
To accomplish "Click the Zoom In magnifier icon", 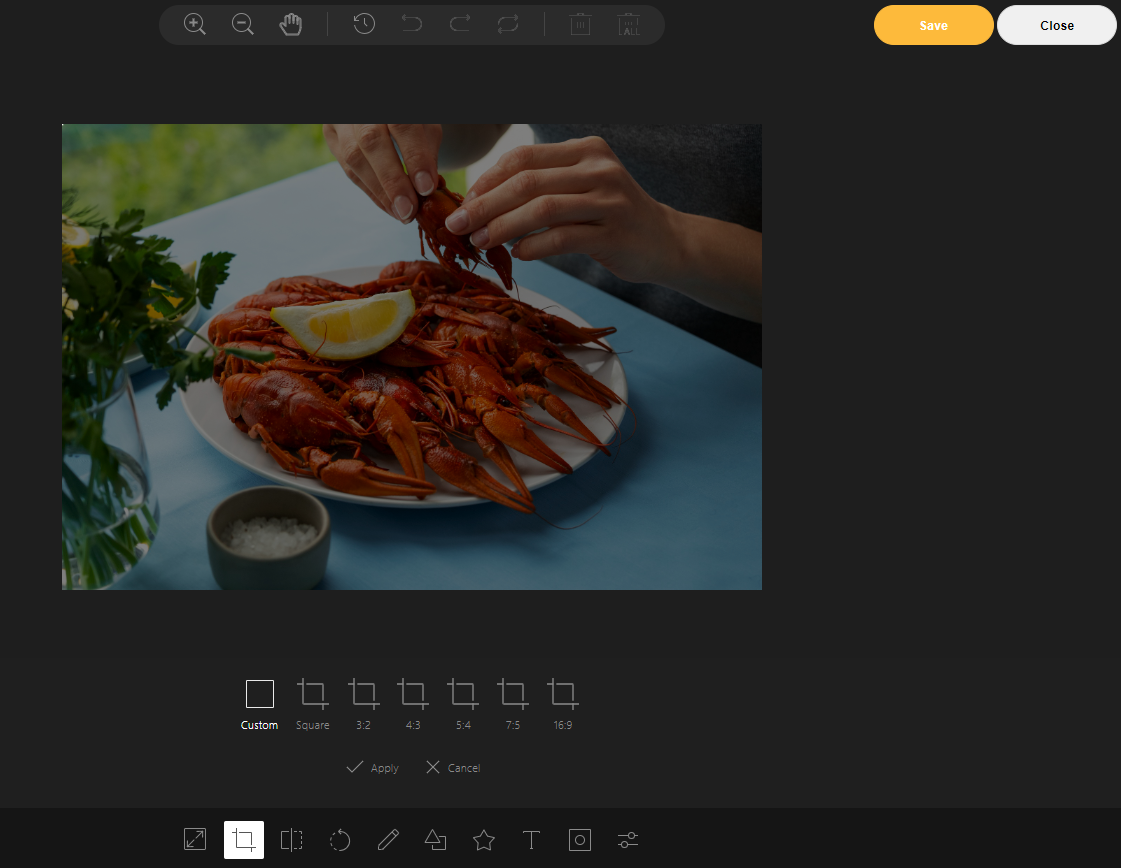I will tap(194, 24).
